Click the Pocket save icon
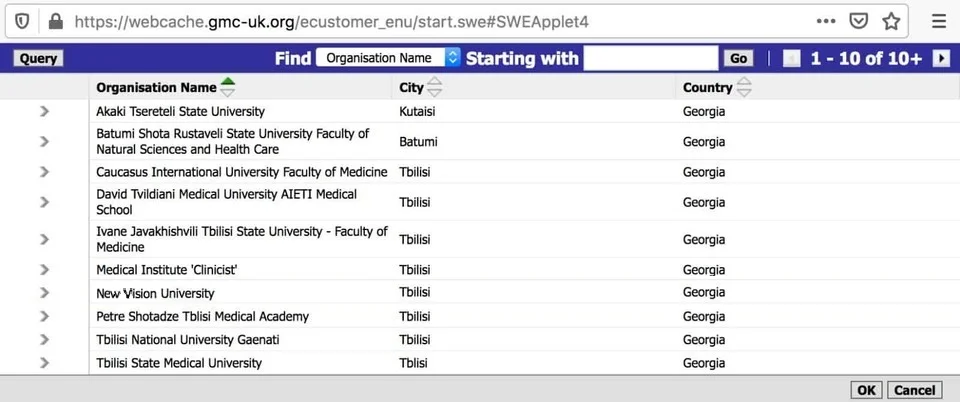This screenshot has height=402, width=960. (858, 21)
